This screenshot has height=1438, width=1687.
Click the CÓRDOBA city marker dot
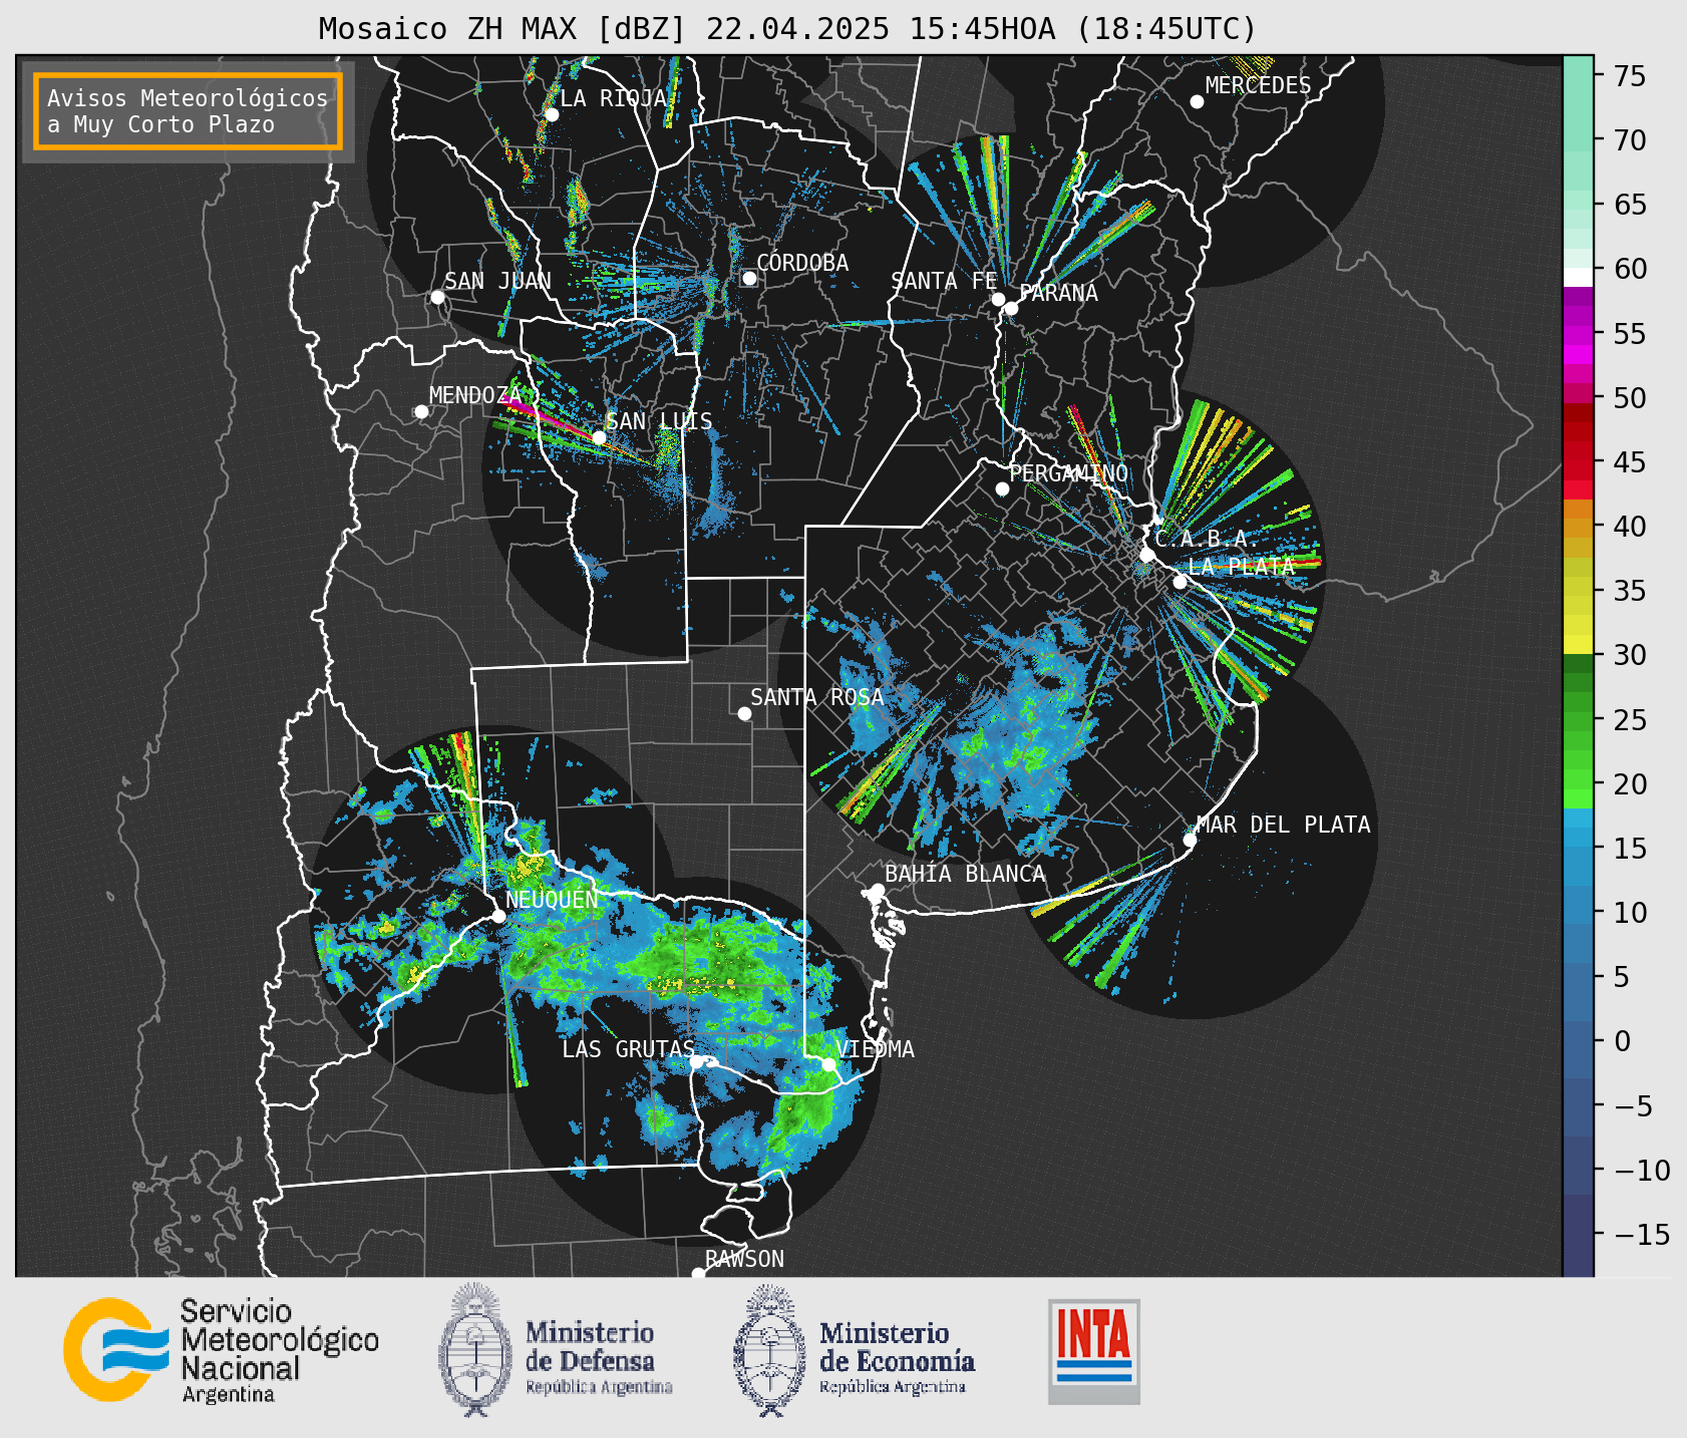tap(749, 278)
